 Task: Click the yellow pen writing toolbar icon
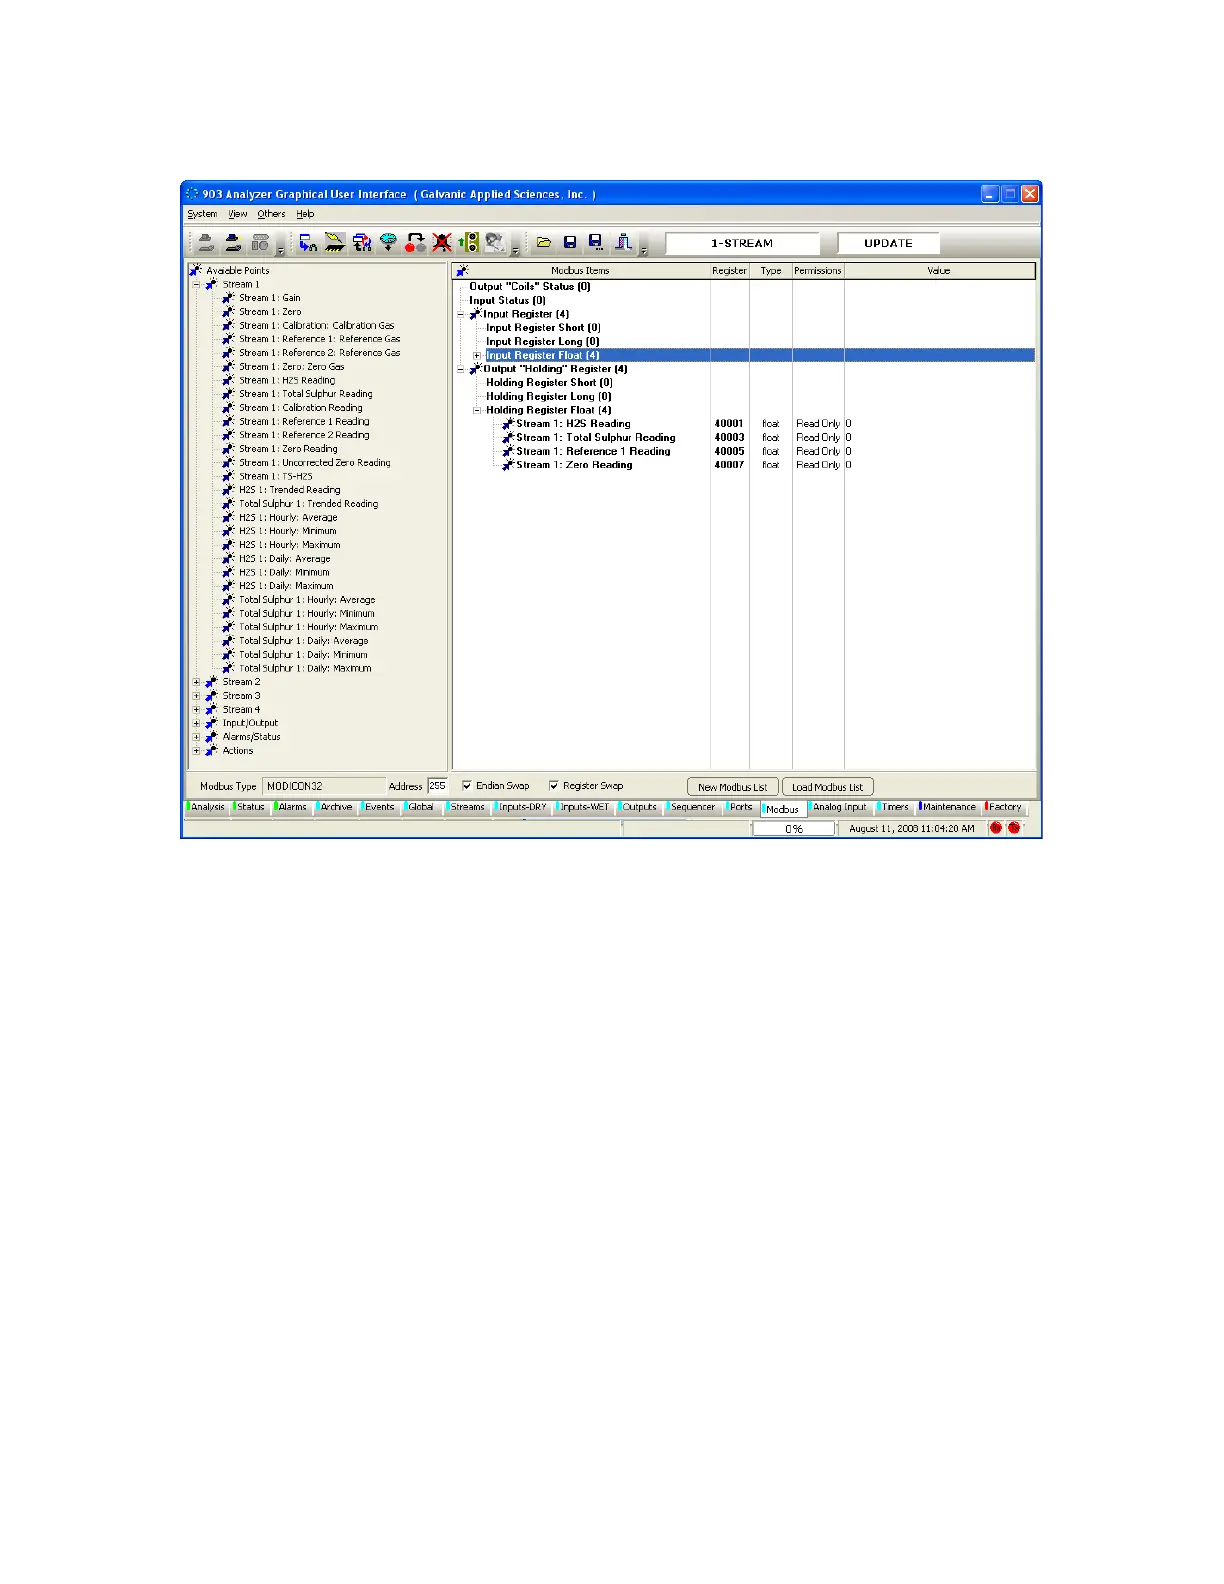(x=335, y=242)
